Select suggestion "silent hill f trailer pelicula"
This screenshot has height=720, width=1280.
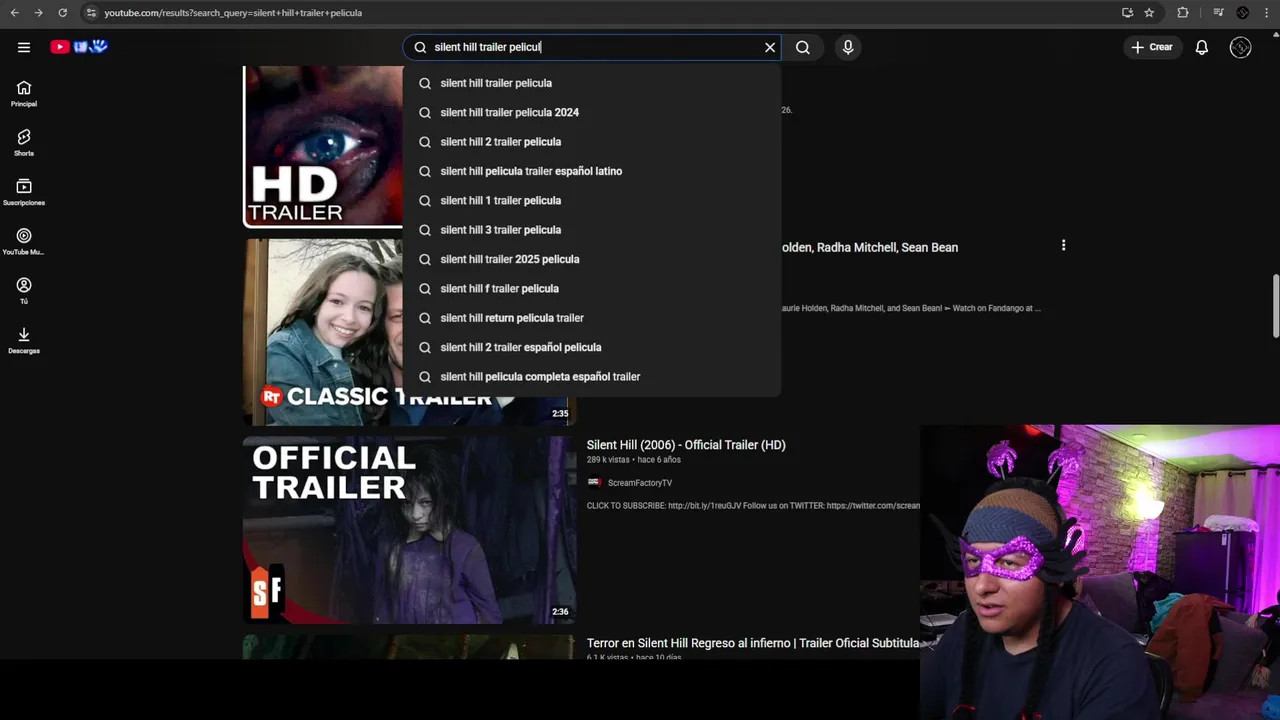[x=592, y=288]
